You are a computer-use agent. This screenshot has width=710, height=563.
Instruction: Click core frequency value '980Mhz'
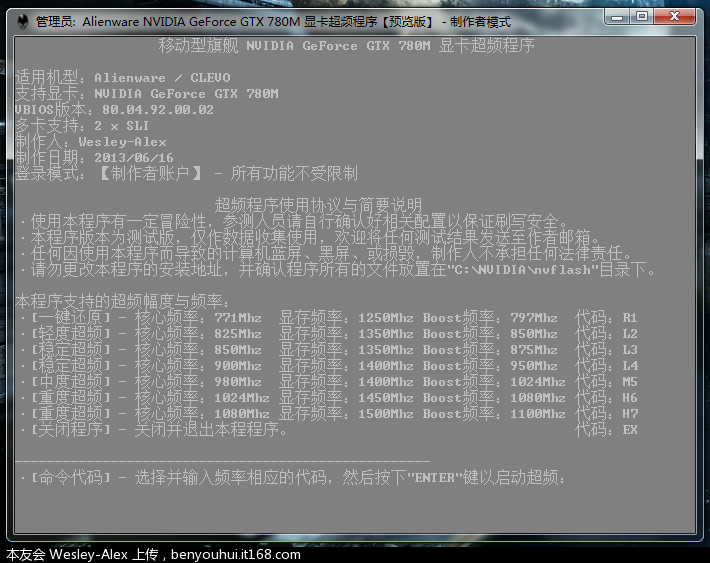click(238, 382)
